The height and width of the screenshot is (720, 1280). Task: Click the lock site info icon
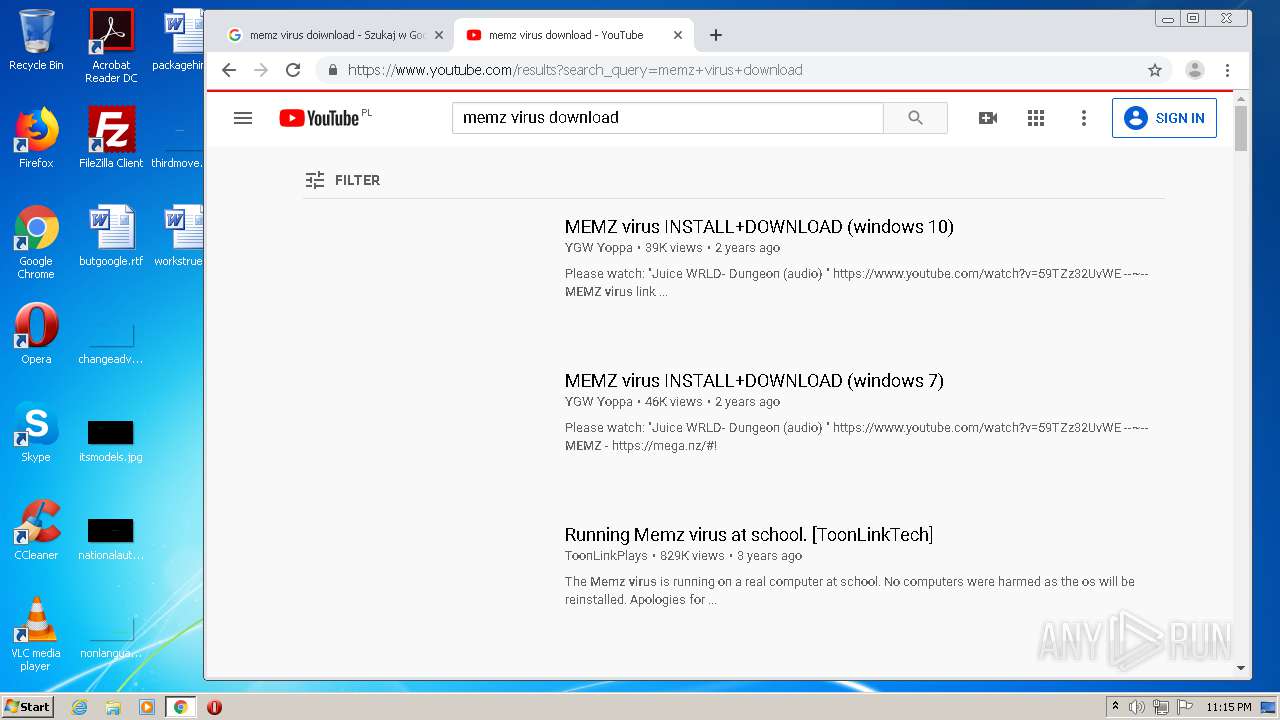point(333,70)
